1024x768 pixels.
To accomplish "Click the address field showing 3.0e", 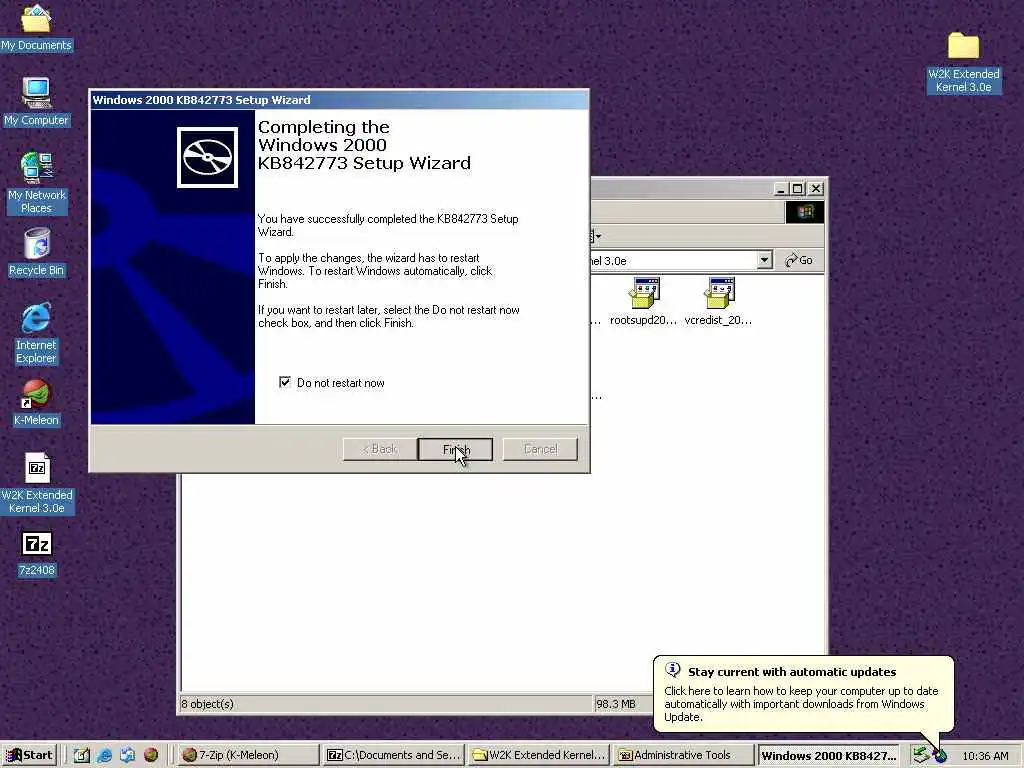I will (673, 260).
